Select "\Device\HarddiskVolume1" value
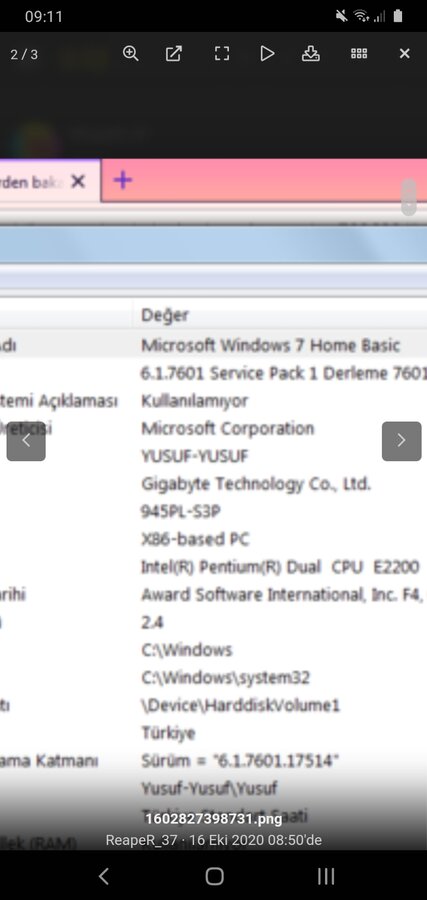This screenshot has height=900, width=427. click(240, 705)
